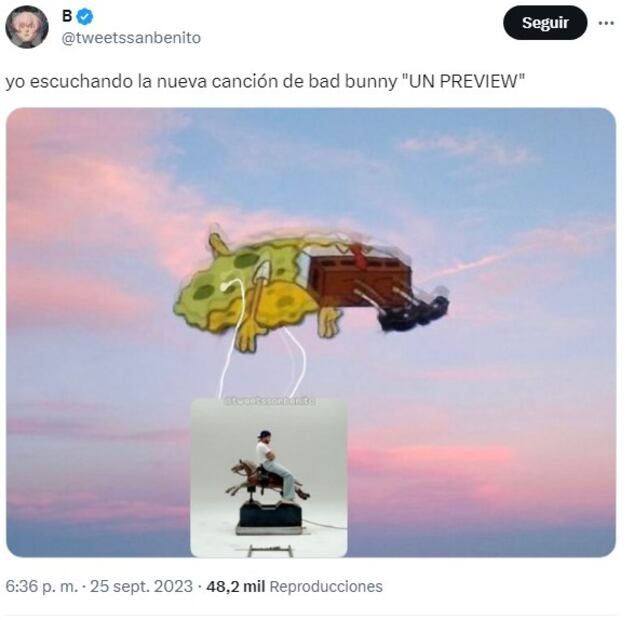Viewport: 634px width, 620px height.
Task: Click the Reproducciones label
Action: pos(326,586)
